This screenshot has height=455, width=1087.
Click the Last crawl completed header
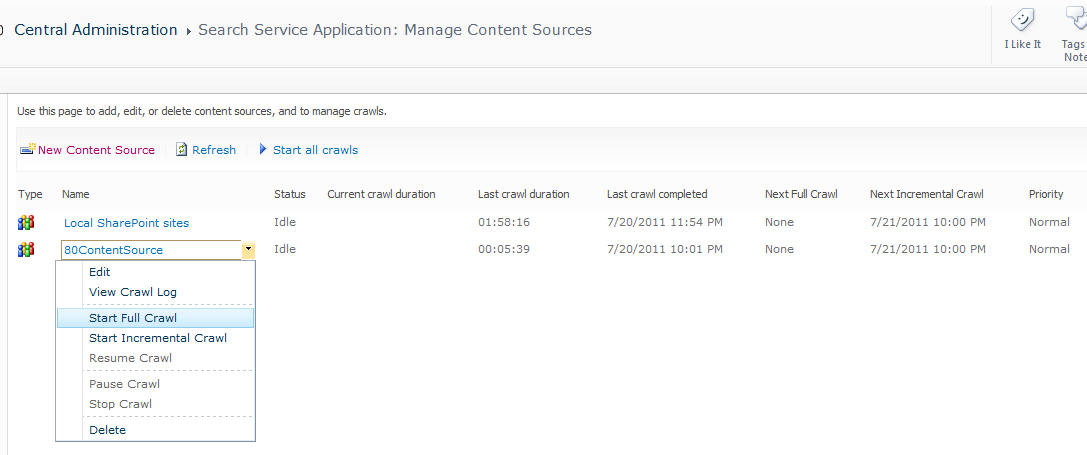[x=657, y=194]
